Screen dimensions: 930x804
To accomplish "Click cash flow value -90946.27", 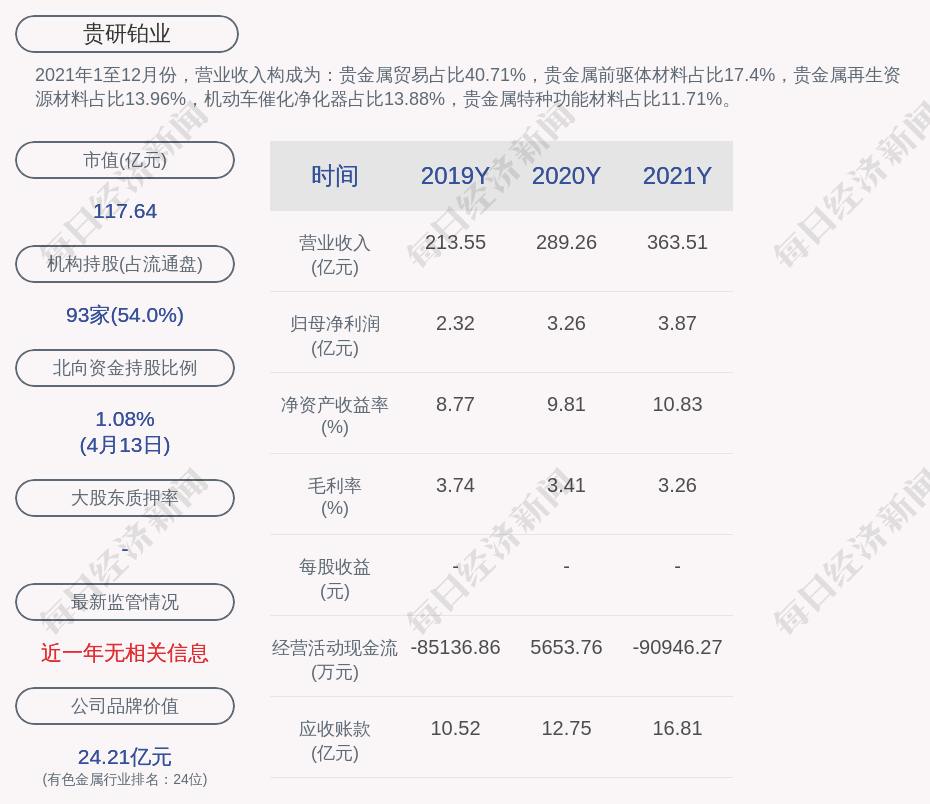I will pos(677,647).
